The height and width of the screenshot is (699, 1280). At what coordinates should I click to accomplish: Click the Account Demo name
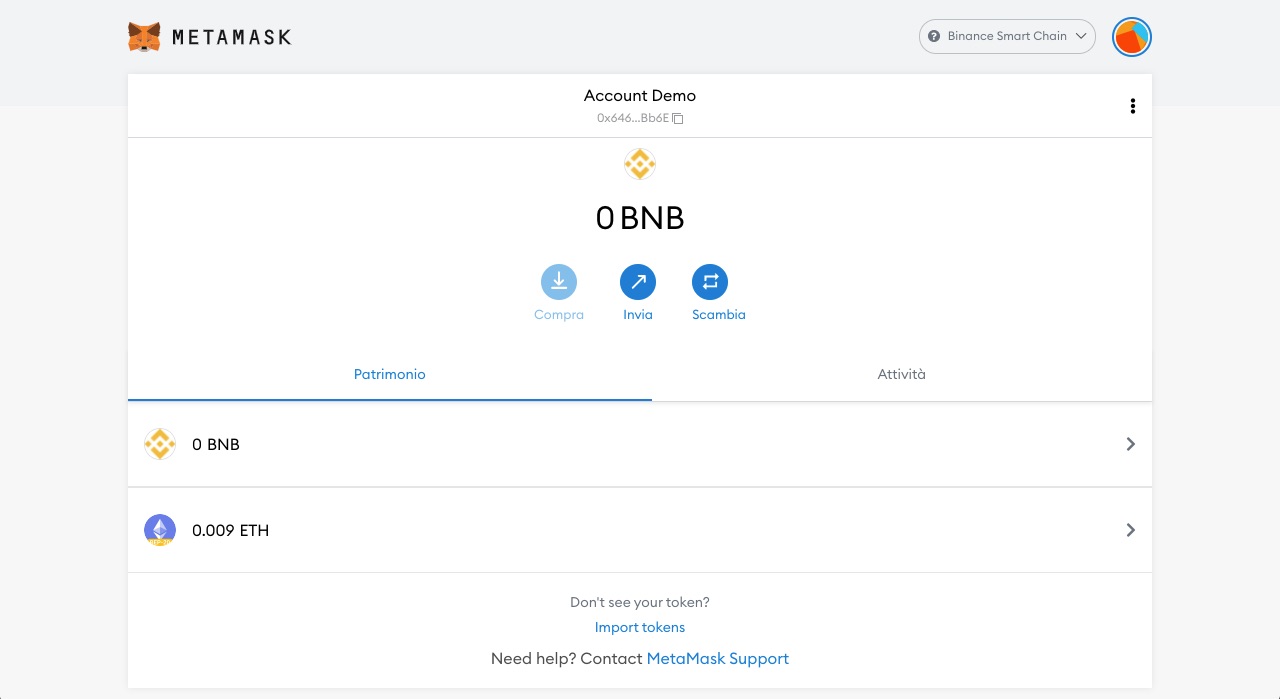point(640,96)
